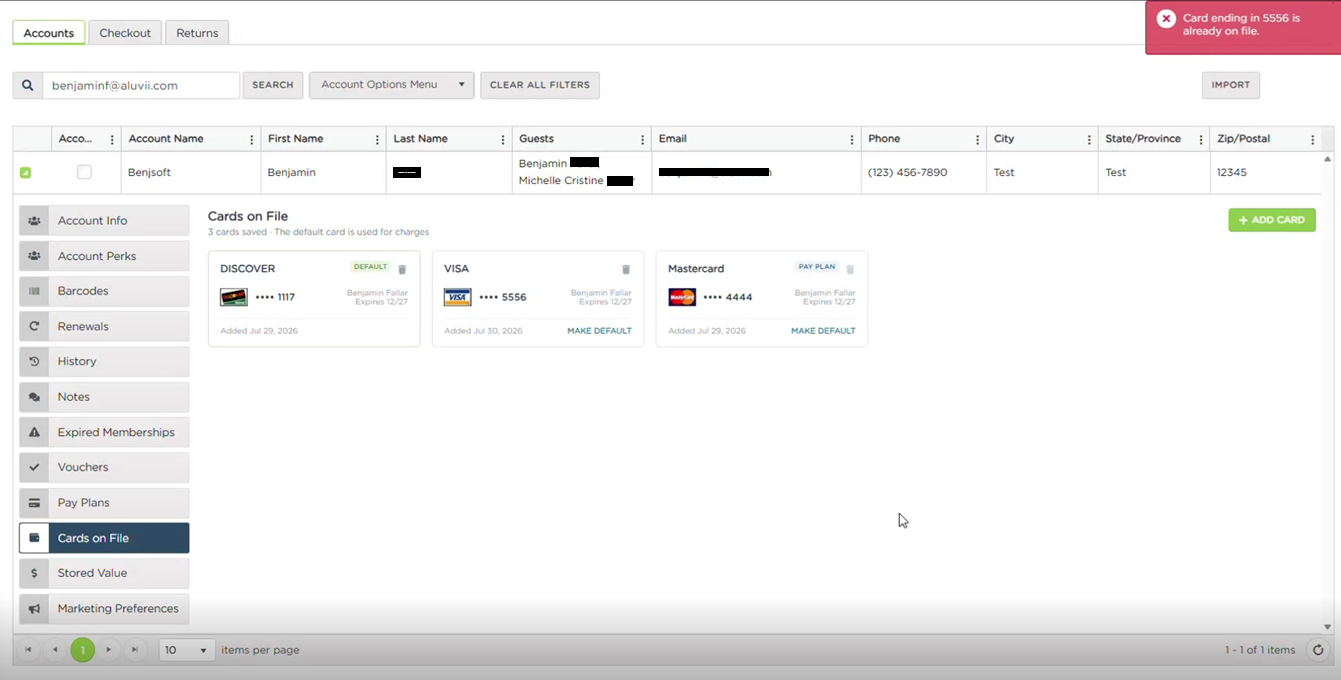1341x680 pixels.
Task: Switch to the Accounts tab
Action: tap(49, 33)
